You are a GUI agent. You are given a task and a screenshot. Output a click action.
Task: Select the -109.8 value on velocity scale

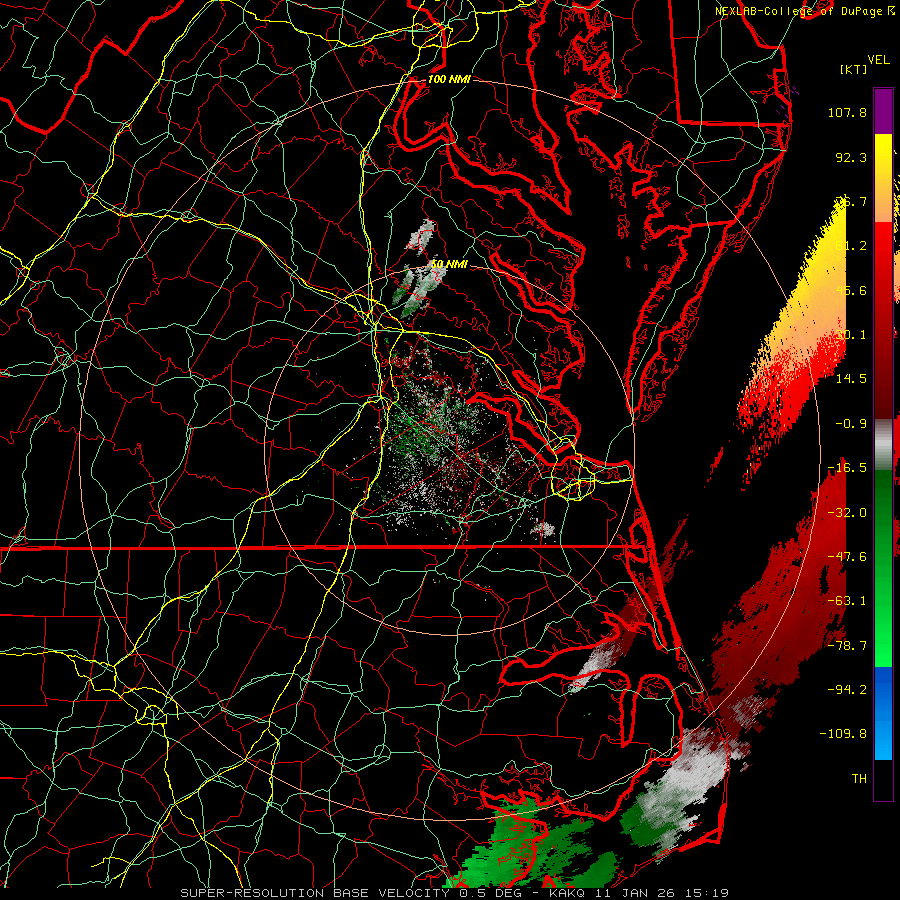pyautogui.click(x=843, y=734)
